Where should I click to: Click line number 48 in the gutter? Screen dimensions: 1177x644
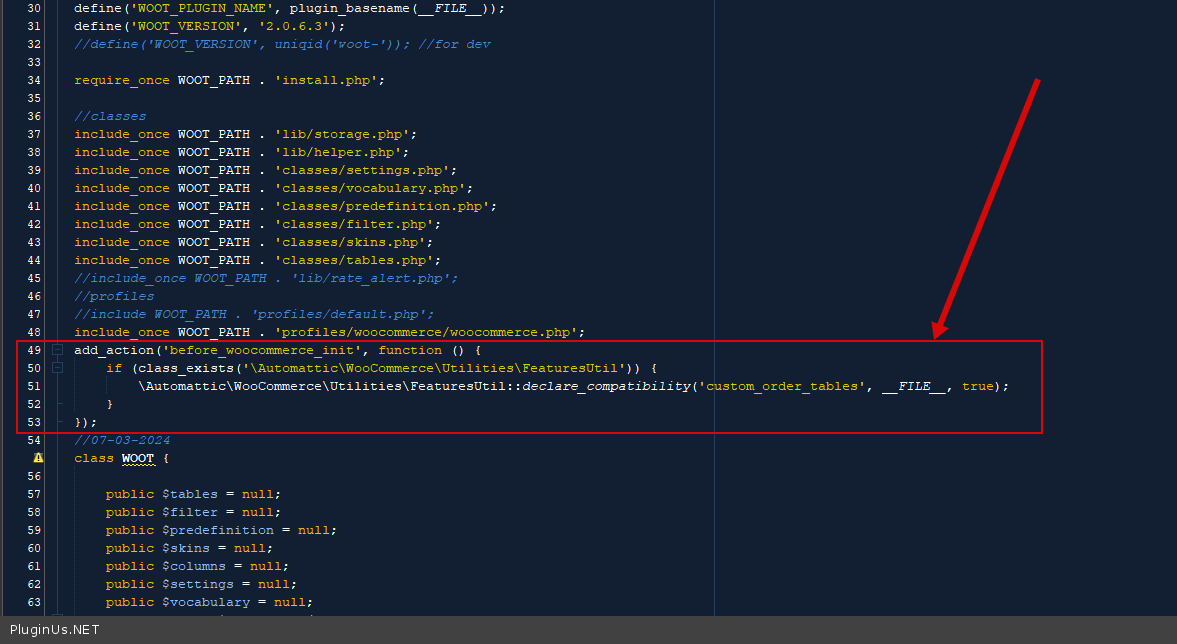click(x=34, y=332)
